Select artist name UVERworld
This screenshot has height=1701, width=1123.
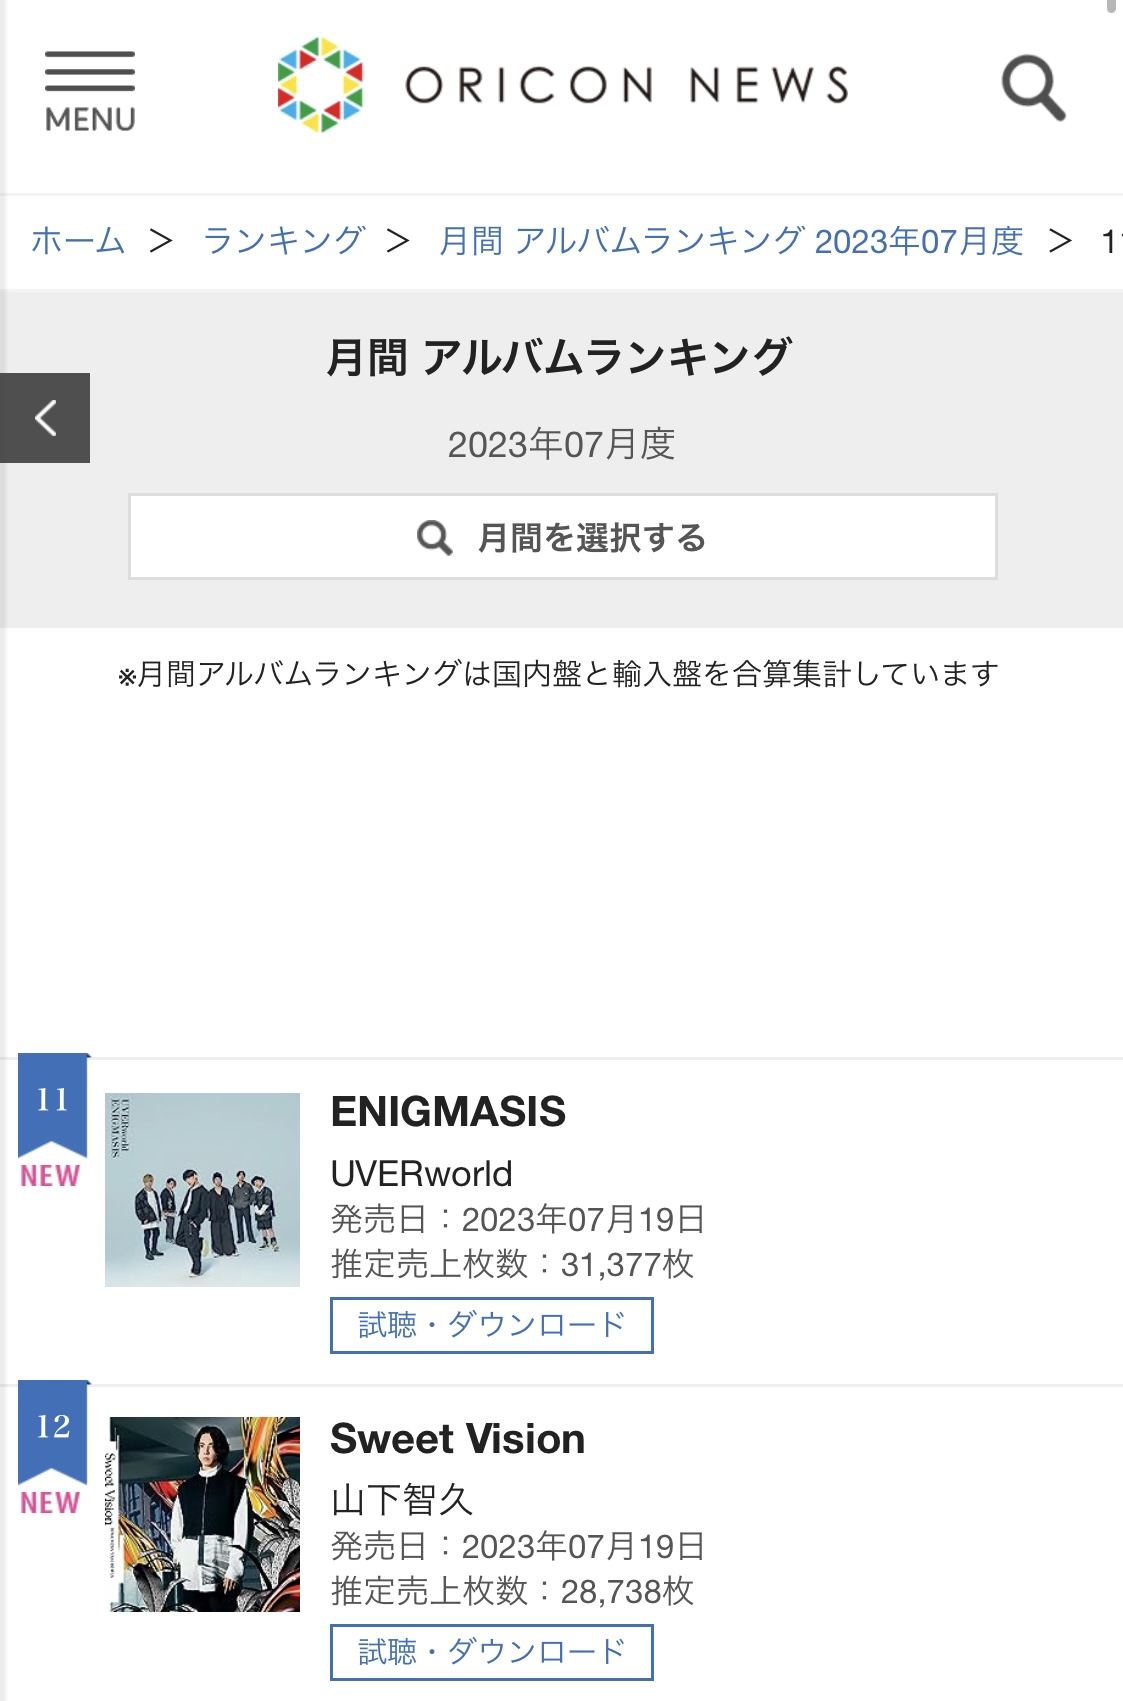(421, 1174)
